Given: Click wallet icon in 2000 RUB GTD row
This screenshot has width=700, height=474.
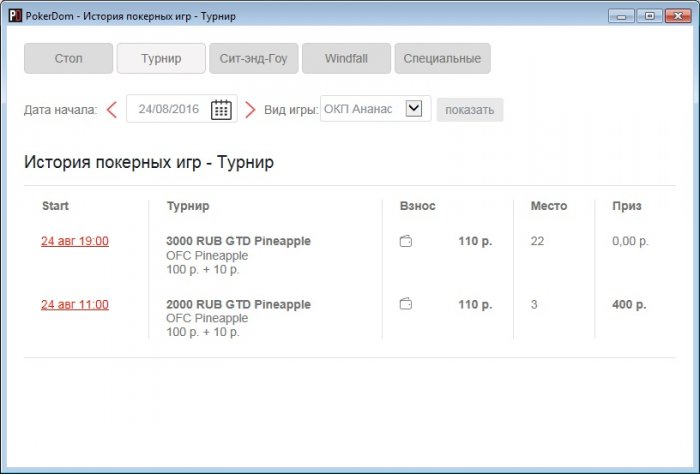Looking at the screenshot, I should (405, 304).
